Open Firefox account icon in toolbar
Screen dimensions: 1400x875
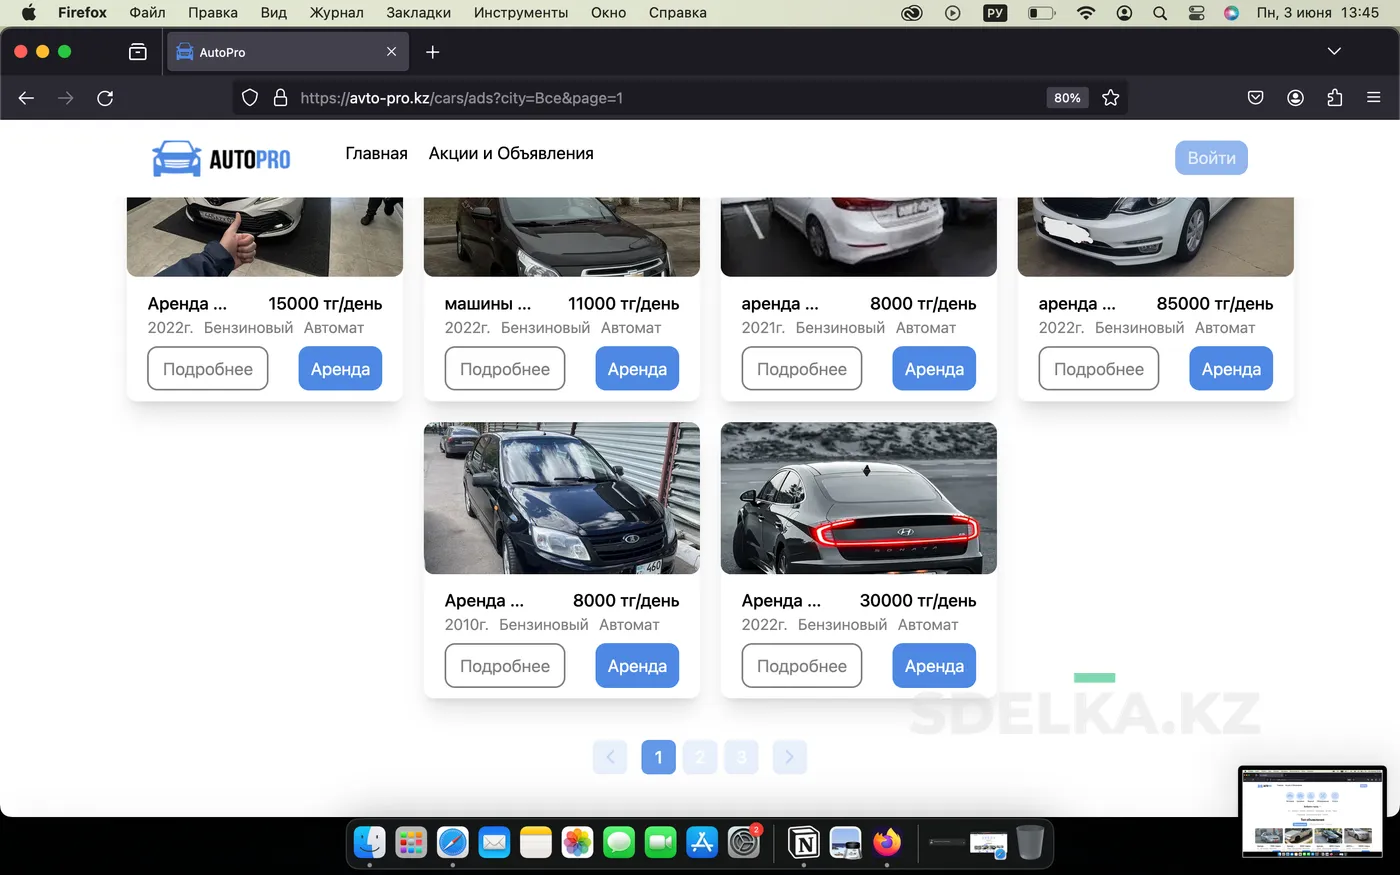[1295, 98]
